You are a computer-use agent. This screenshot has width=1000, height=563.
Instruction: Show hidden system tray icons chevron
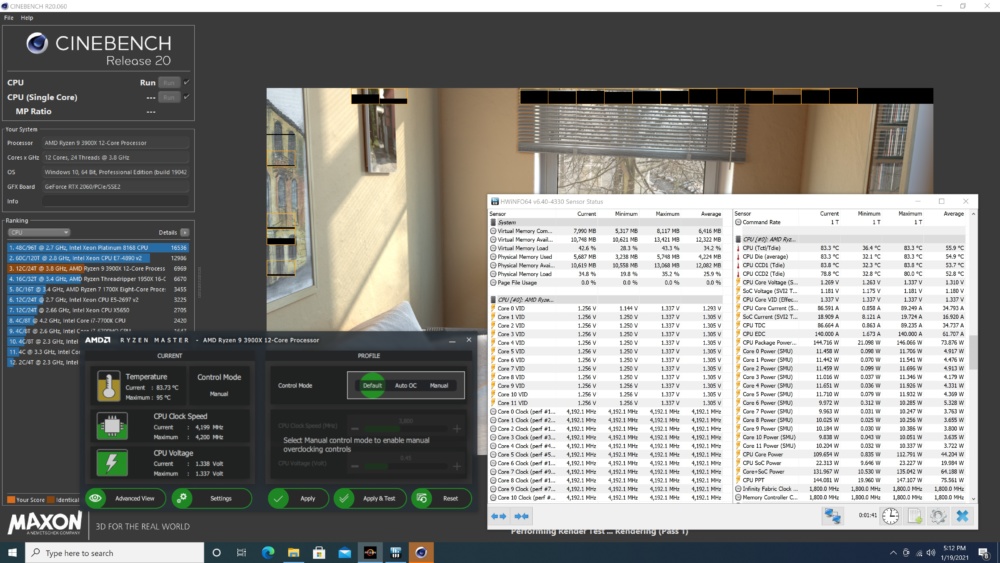pos(893,553)
